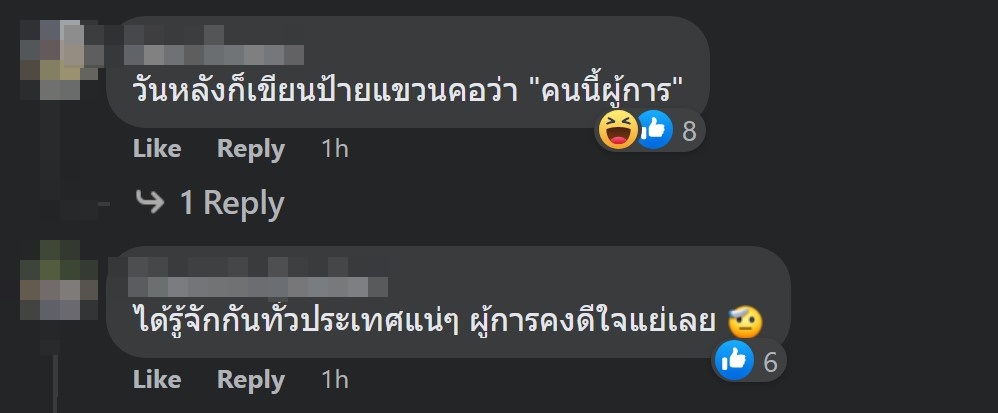Reply to the comment ending with "ผู้การคงดีใจแย่เลย"

coord(251,380)
